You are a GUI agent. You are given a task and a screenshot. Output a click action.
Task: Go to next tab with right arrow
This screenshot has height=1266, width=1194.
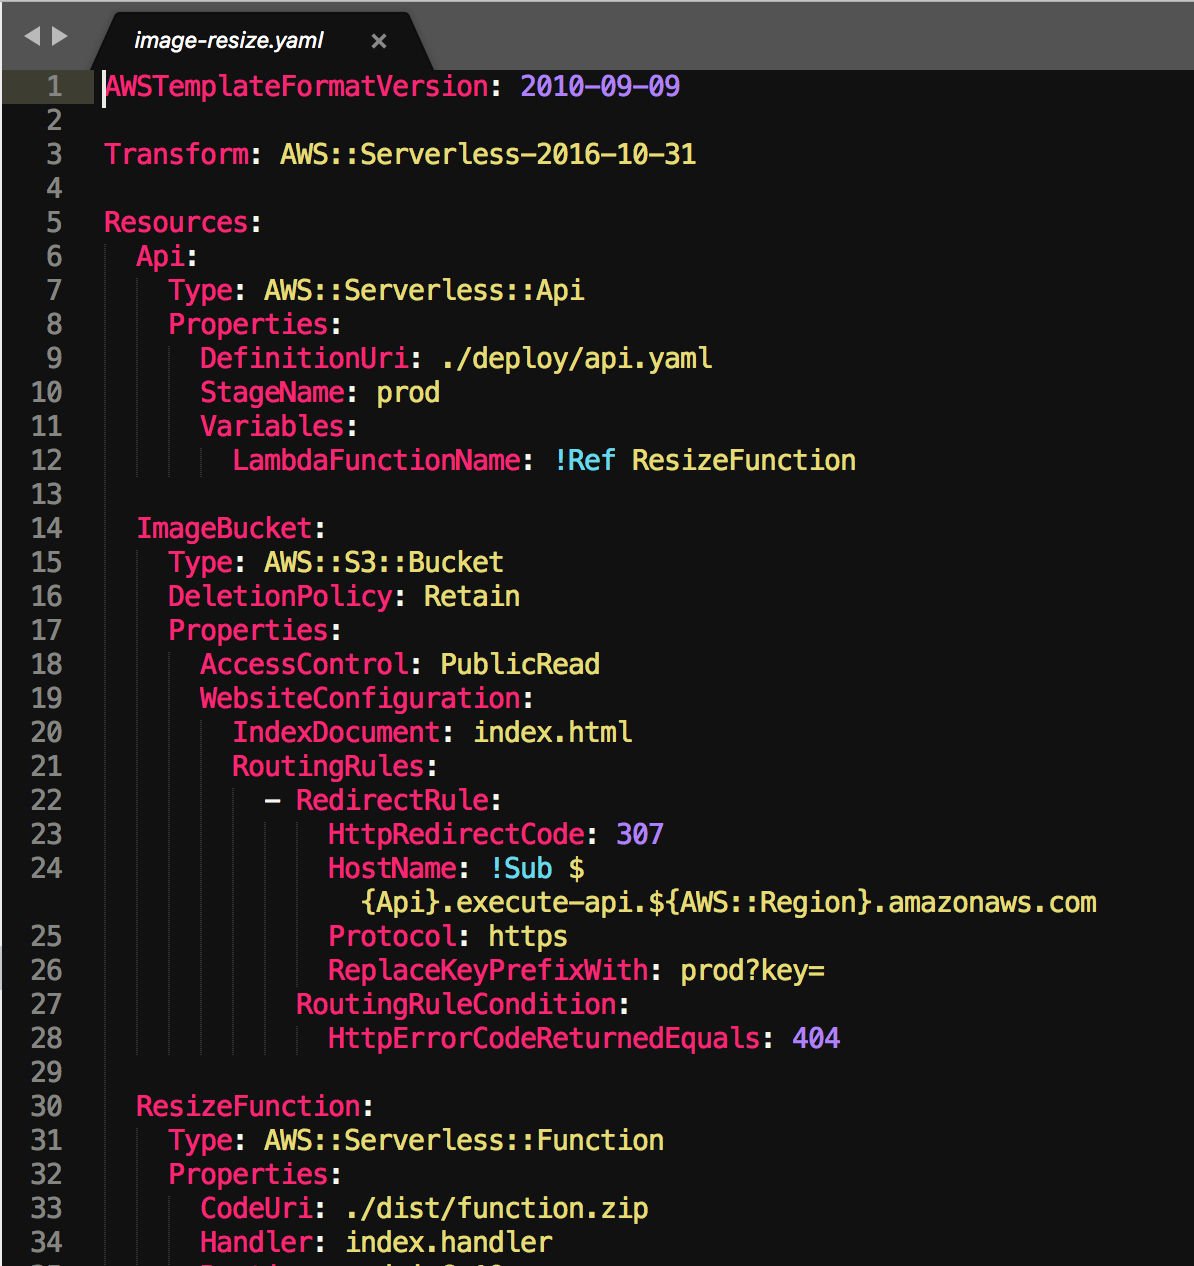click(x=60, y=37)
